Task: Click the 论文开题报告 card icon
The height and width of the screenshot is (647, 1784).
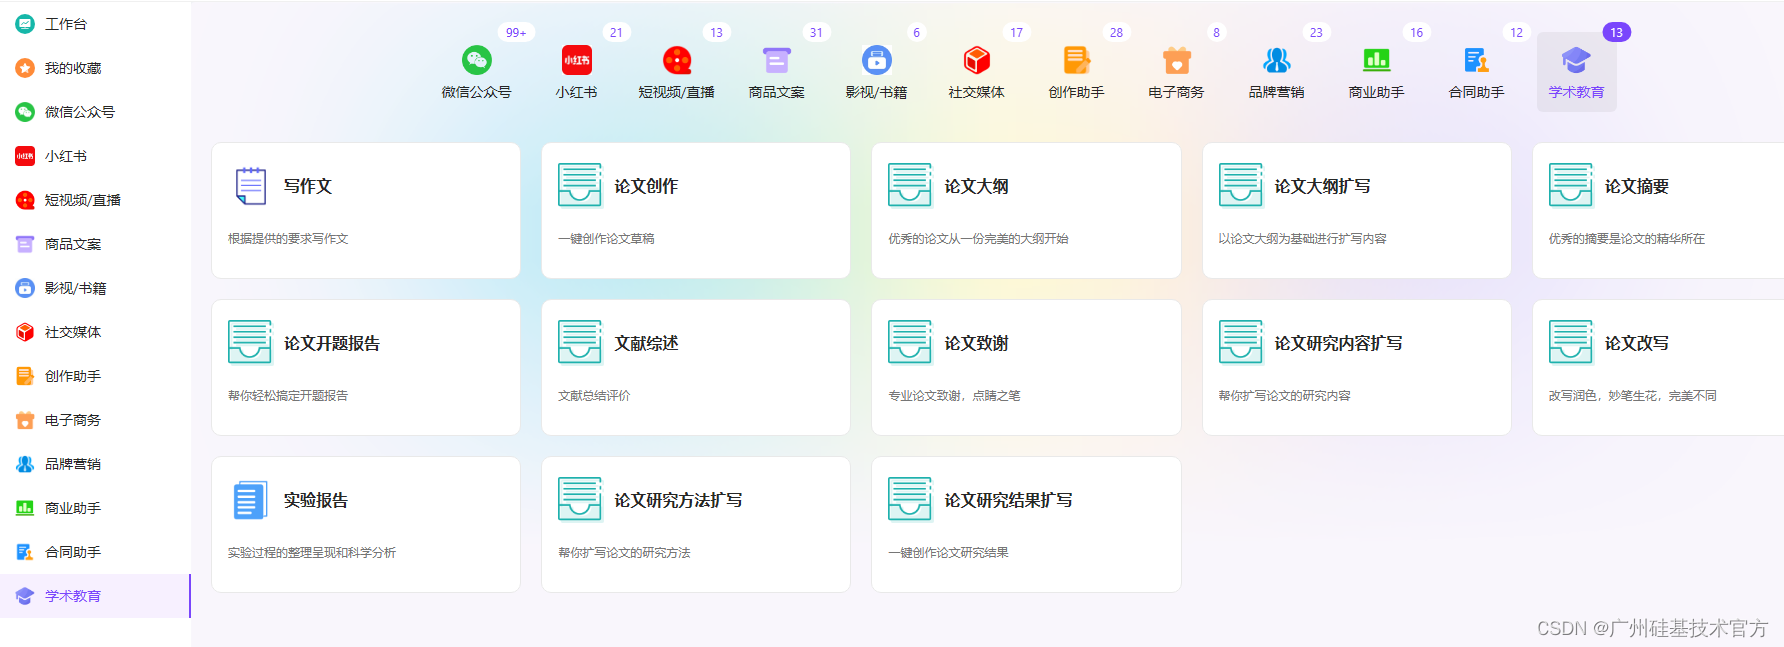Action: [x=250, y=342]
